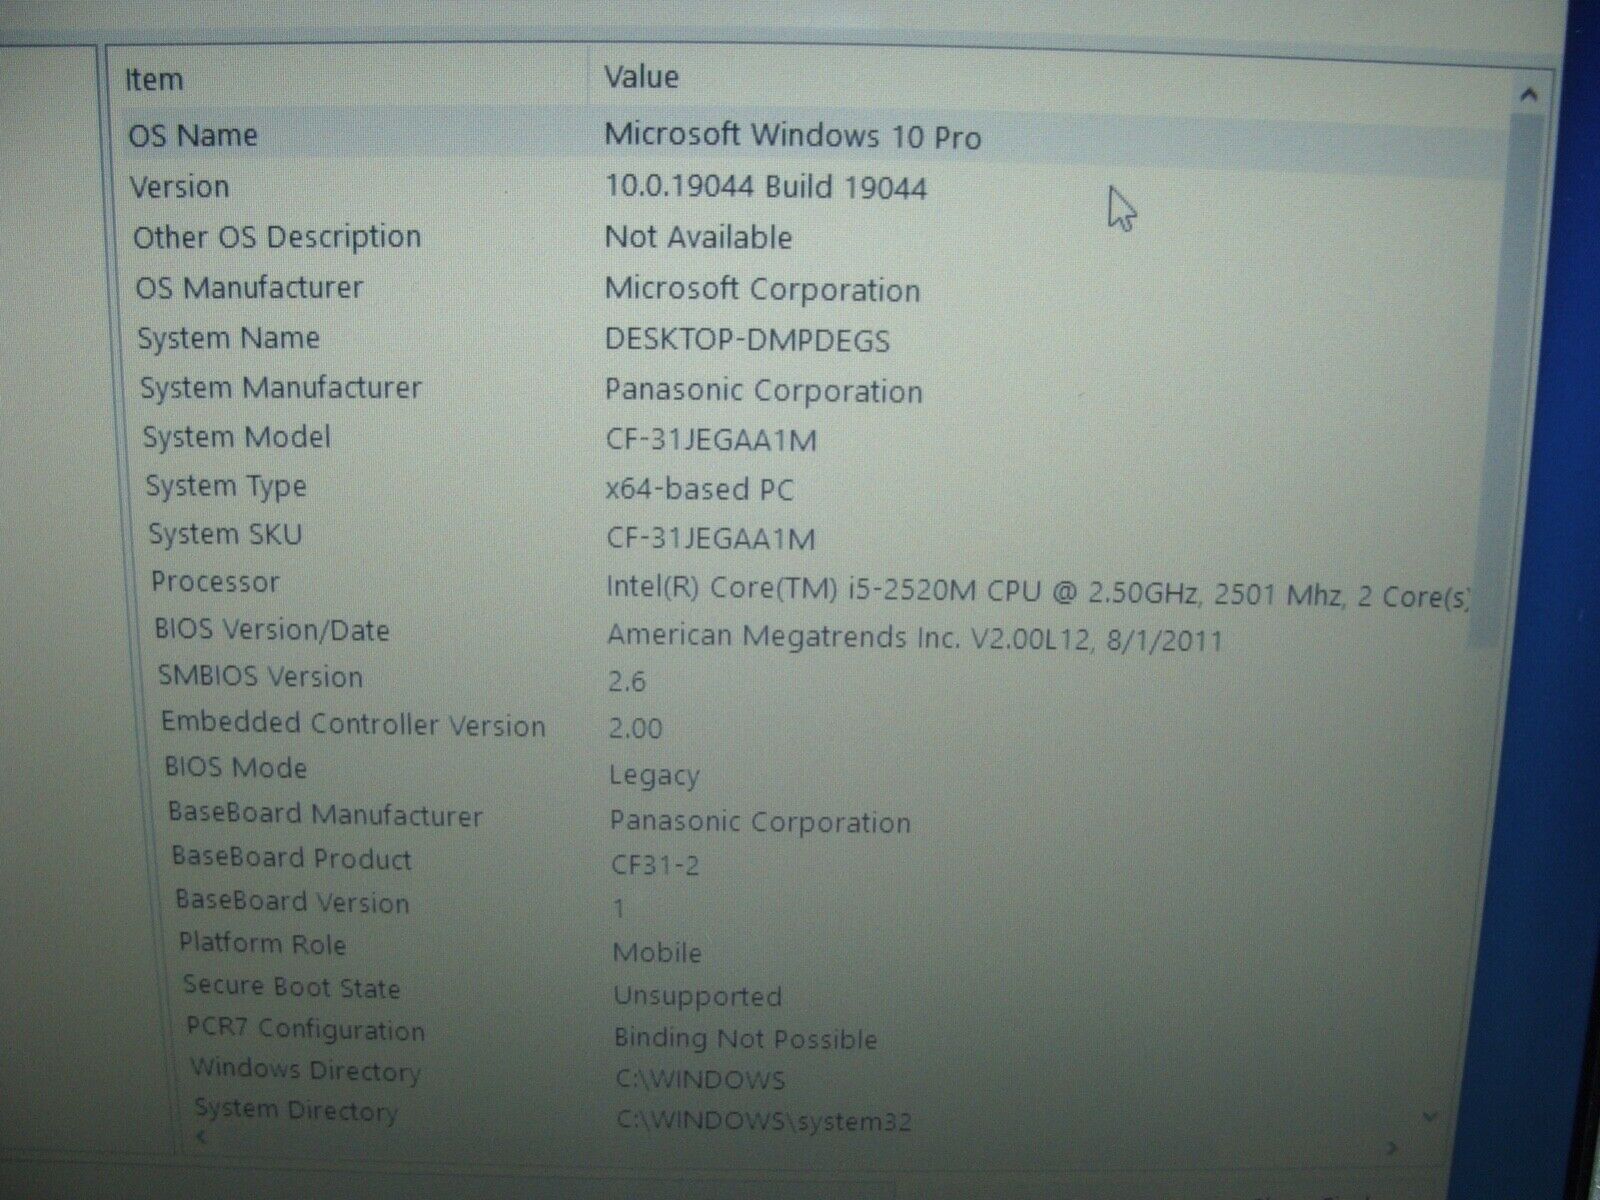Click the DESKTOP-DMPDEGS value

747,340
